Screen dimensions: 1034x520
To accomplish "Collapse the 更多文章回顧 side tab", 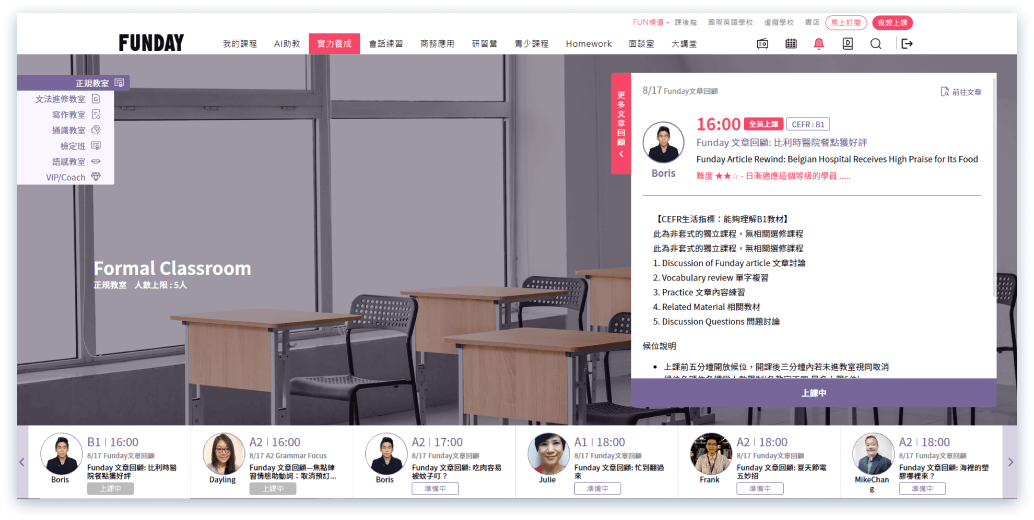I will [621, 124].
